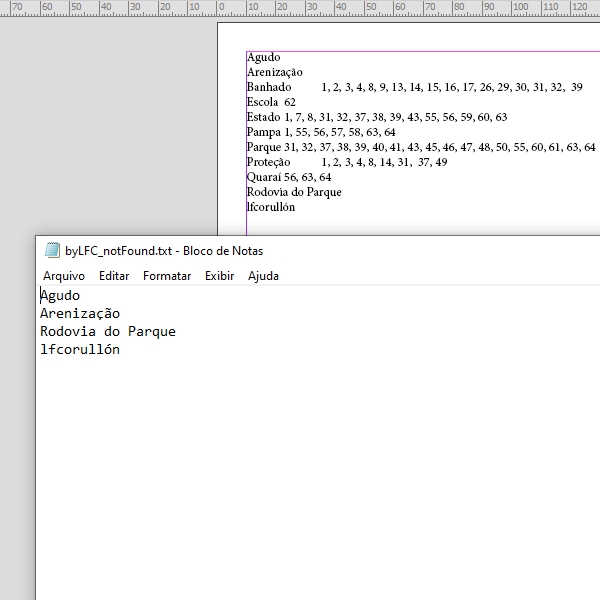Click the Quaraí 56, 63, 64 entry
Image resolution: width=600 pixels, height=600 pixels.
[289, 177]
